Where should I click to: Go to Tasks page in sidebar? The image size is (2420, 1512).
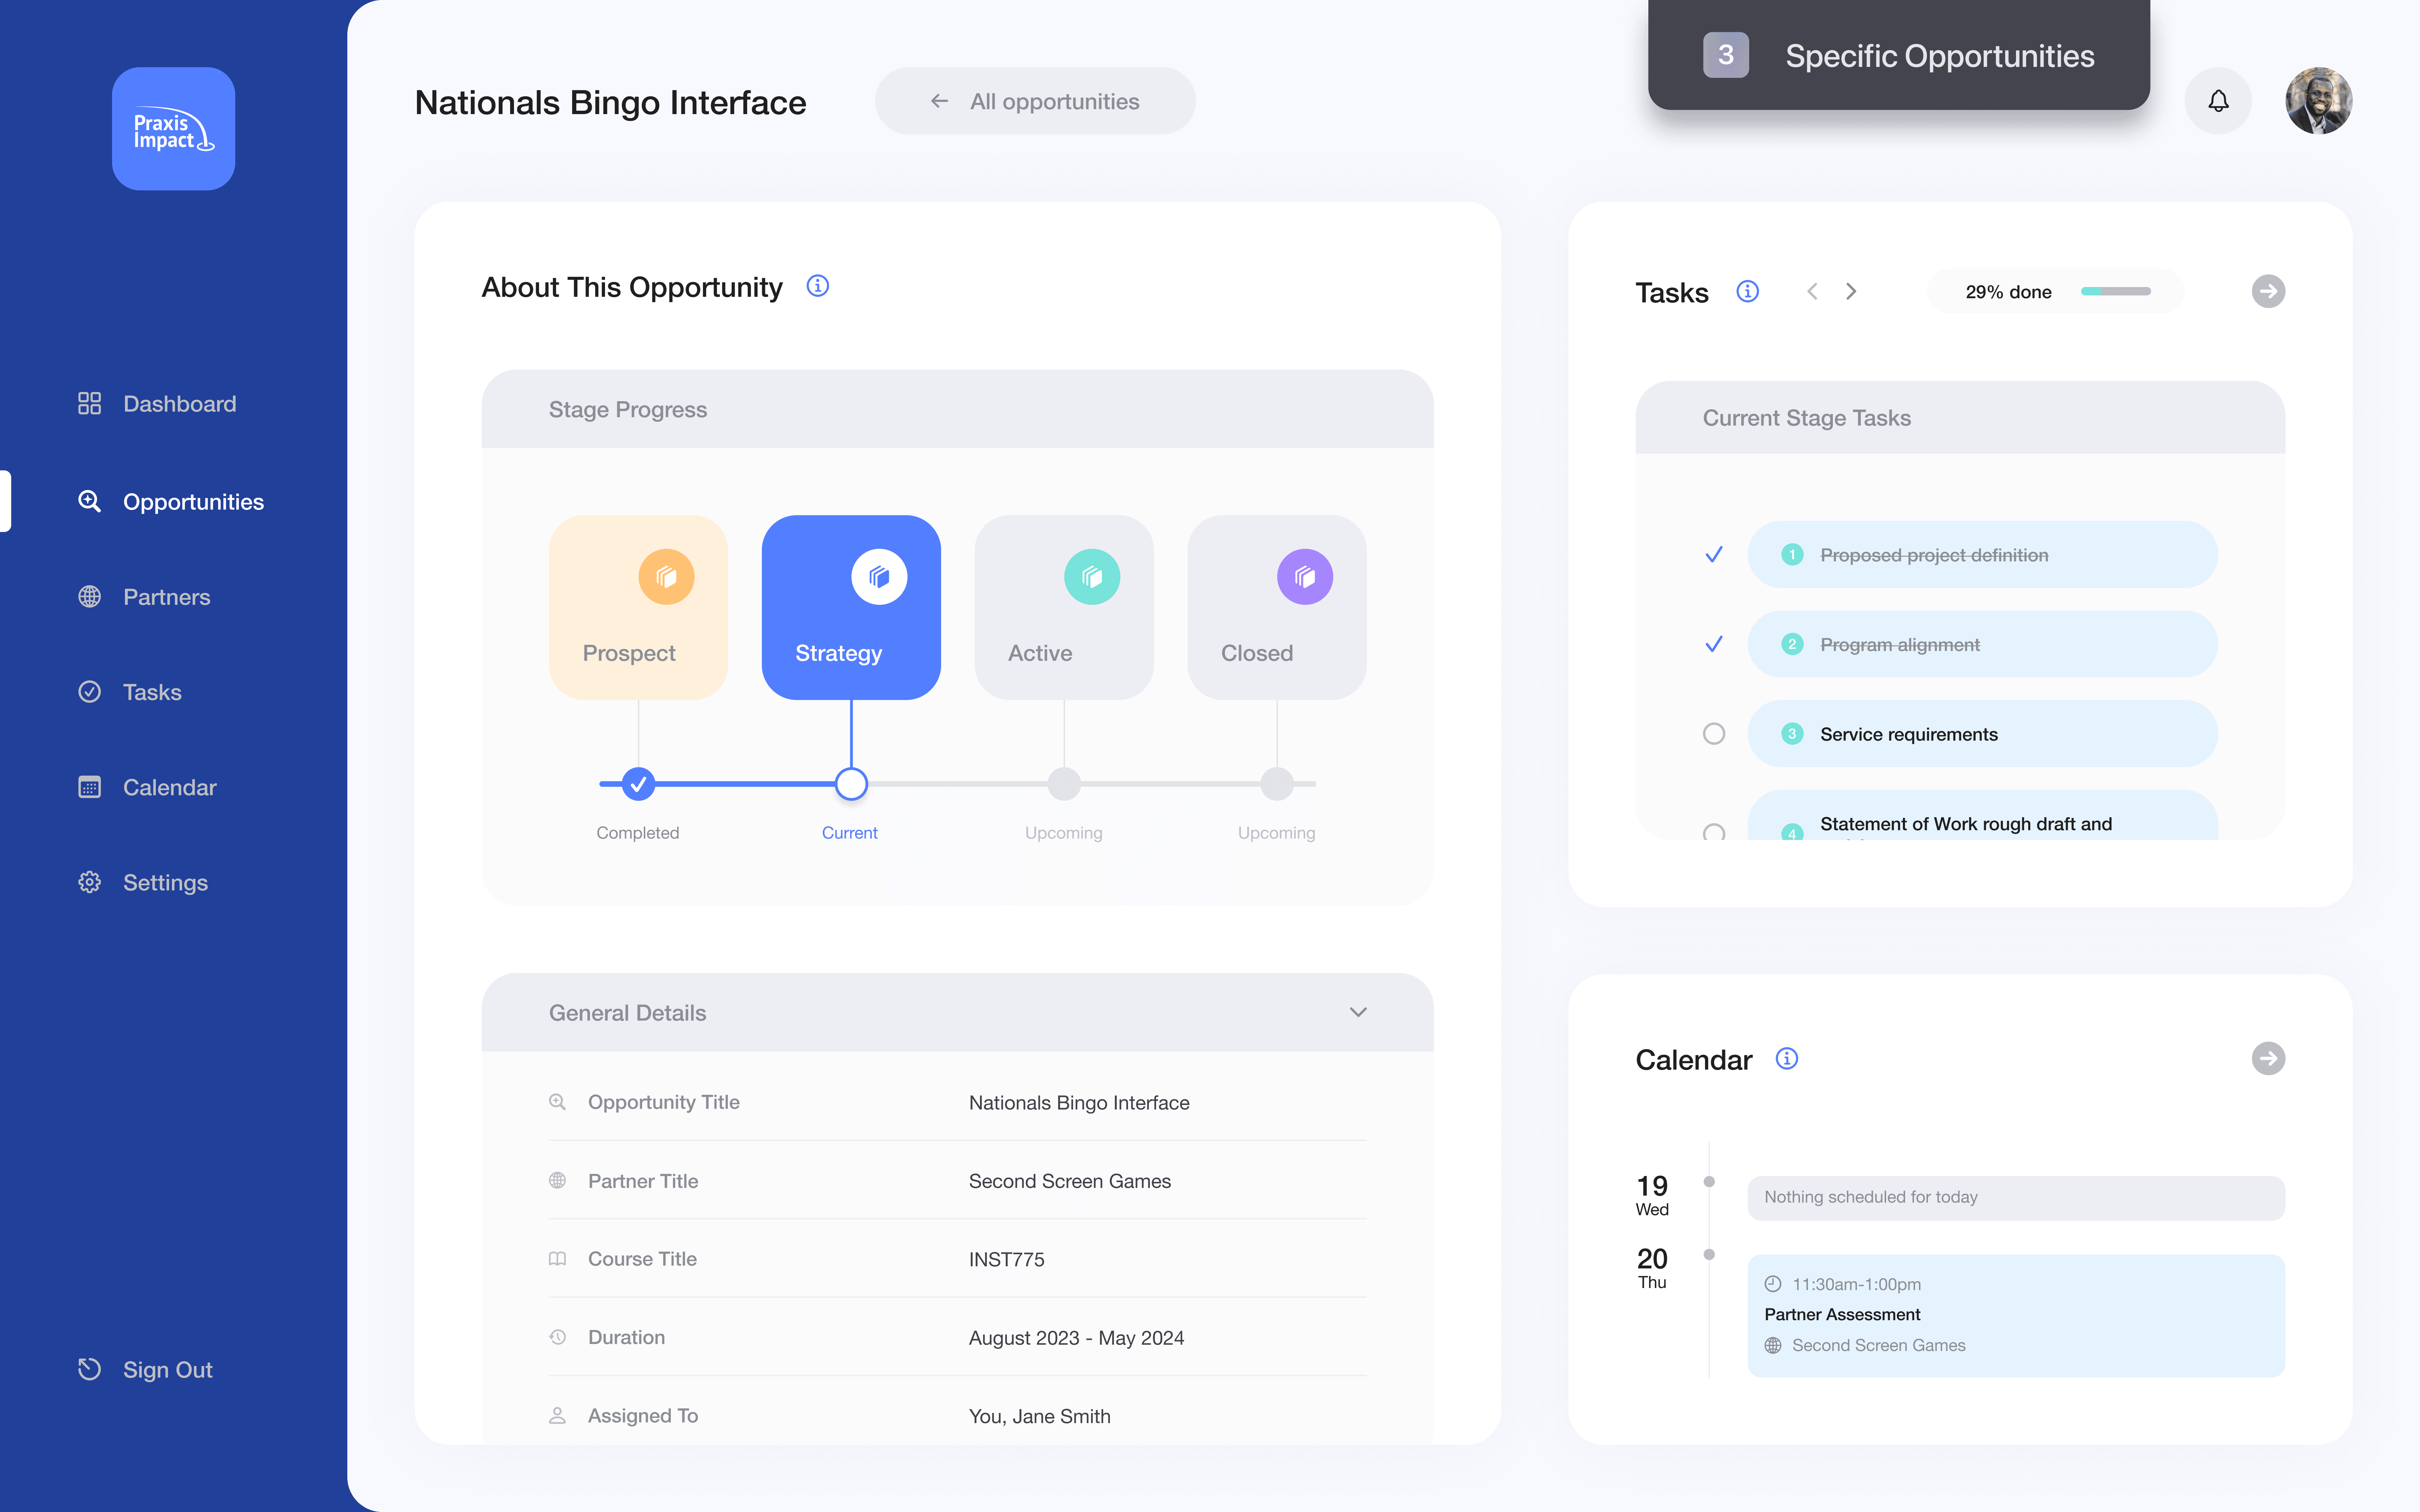click(130, 692)
